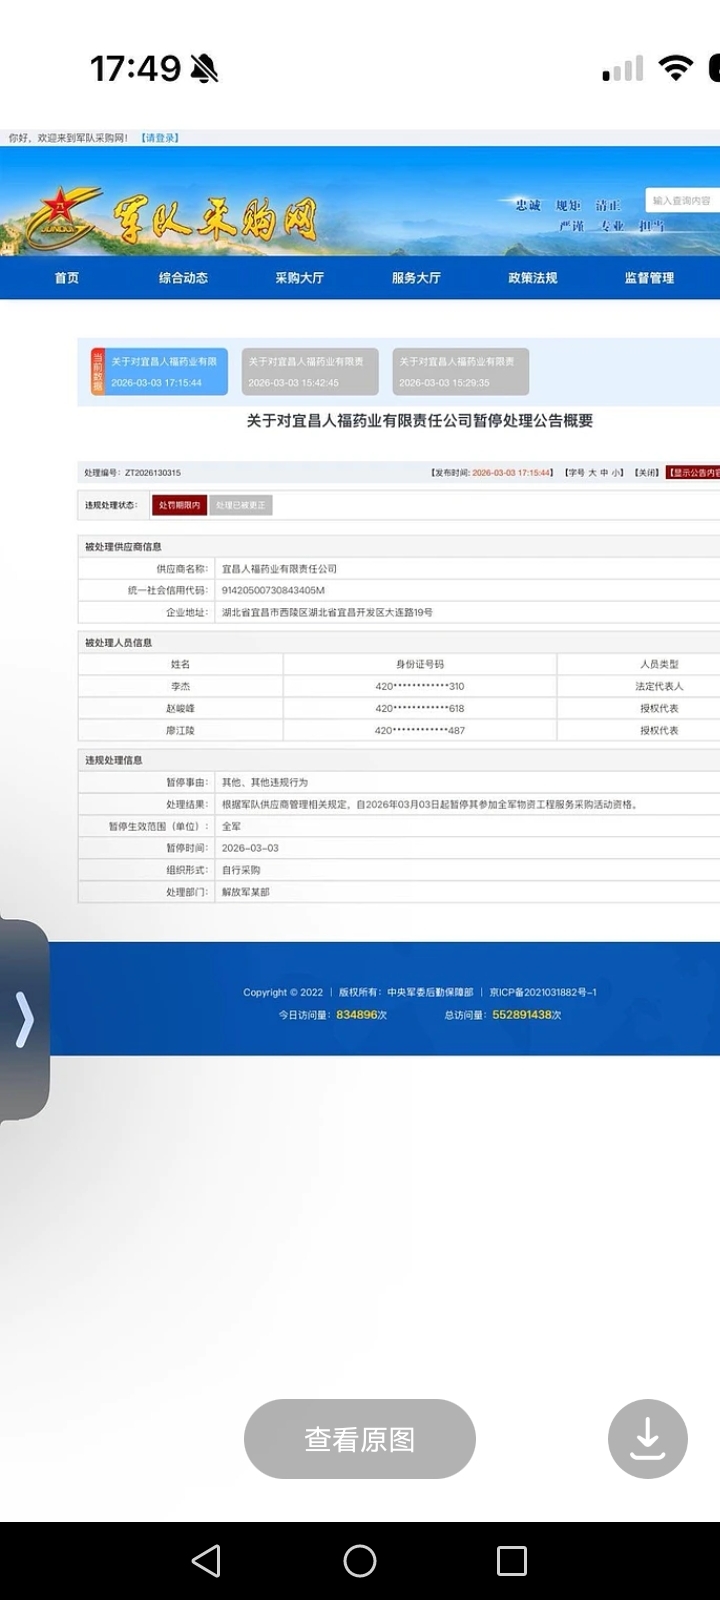This screenshot has height=1600, width=720.
Task: Open the 监督管理 menu item
Action: [x=649, y=278]
